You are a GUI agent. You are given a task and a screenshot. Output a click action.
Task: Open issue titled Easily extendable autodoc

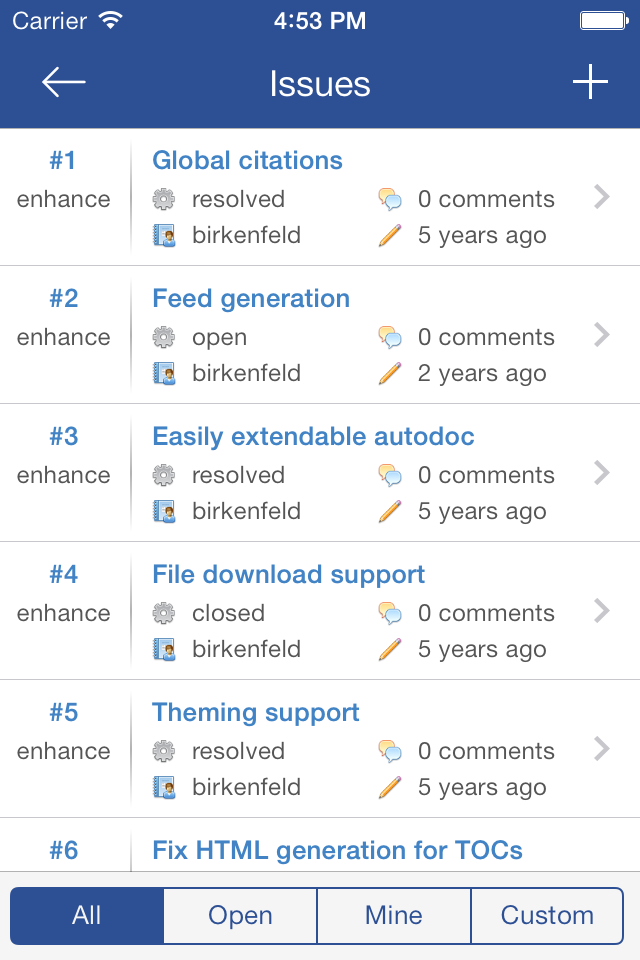tap(313, 437)
